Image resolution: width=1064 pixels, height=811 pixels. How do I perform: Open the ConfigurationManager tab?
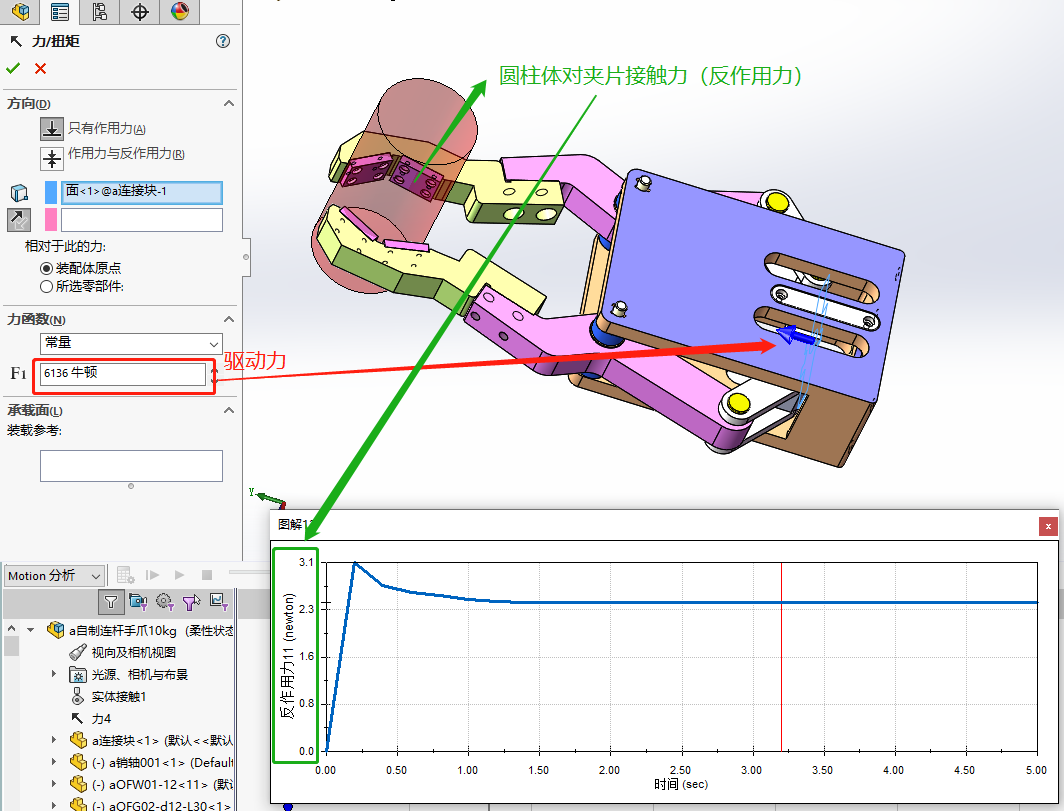tap(100, 11)
